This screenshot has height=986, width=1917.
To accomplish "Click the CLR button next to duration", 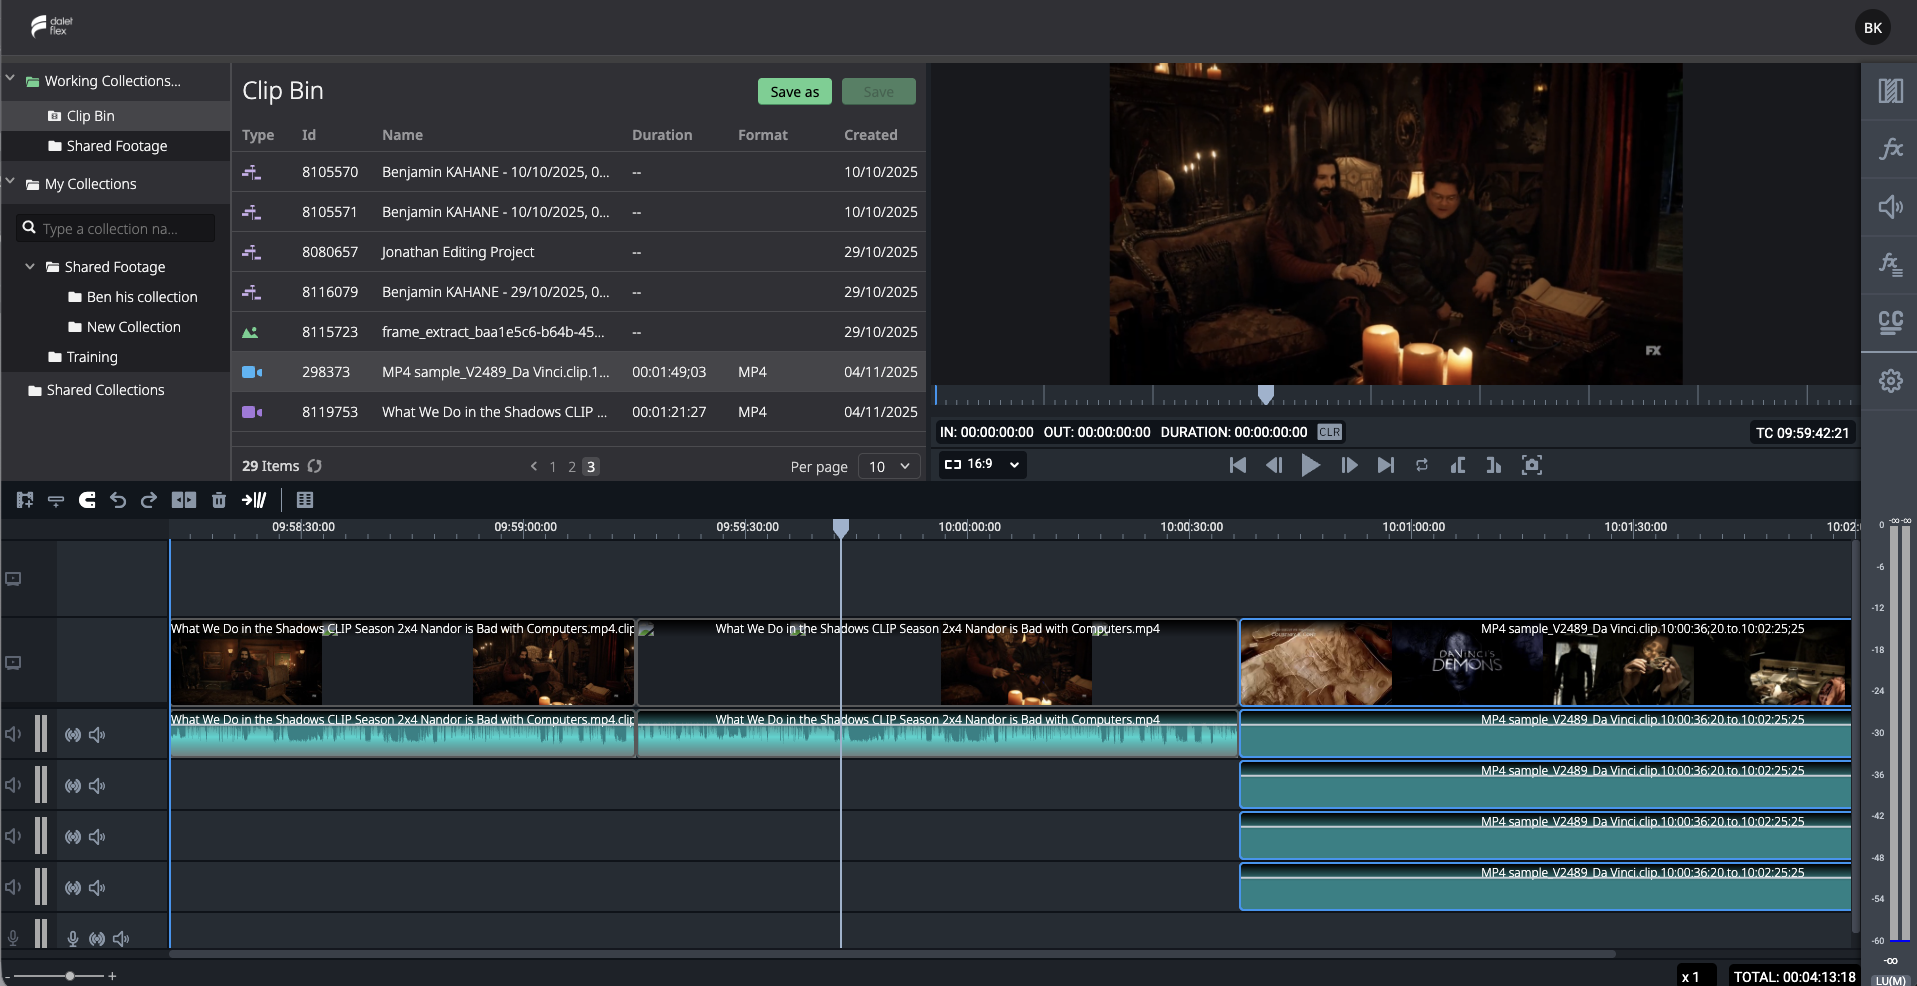I will click(1329, 432).
